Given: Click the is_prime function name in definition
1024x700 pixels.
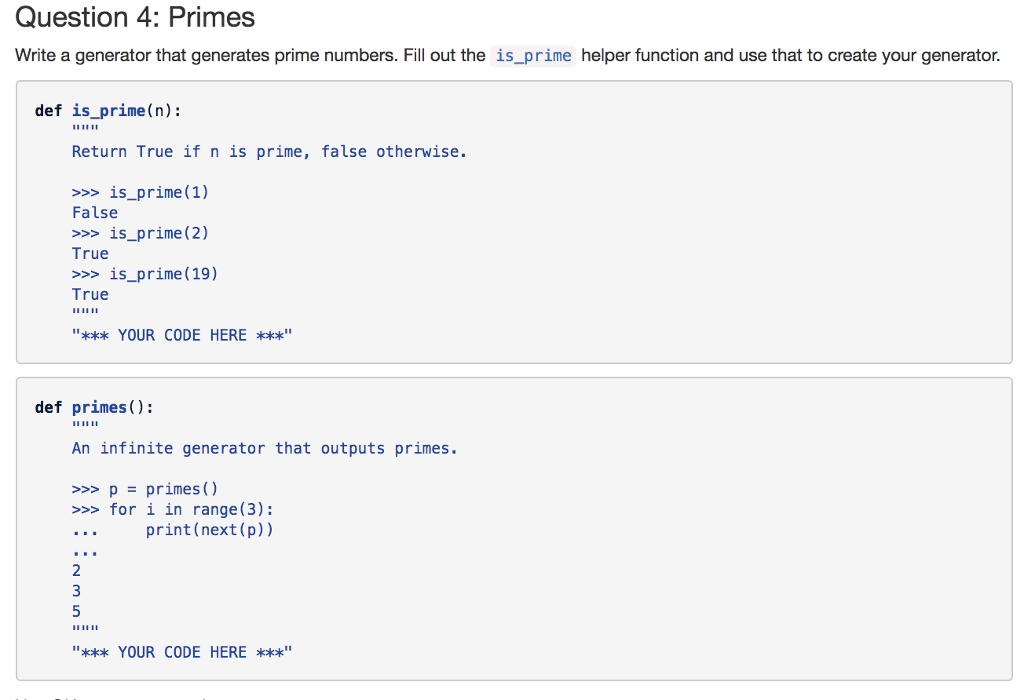Looking at the screenshot, I should (x=108, y=111).
